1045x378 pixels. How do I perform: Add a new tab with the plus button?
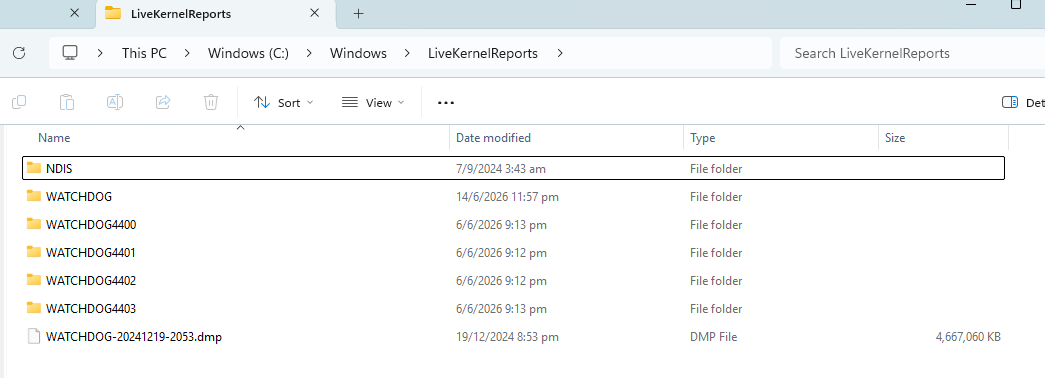[359, 14]
